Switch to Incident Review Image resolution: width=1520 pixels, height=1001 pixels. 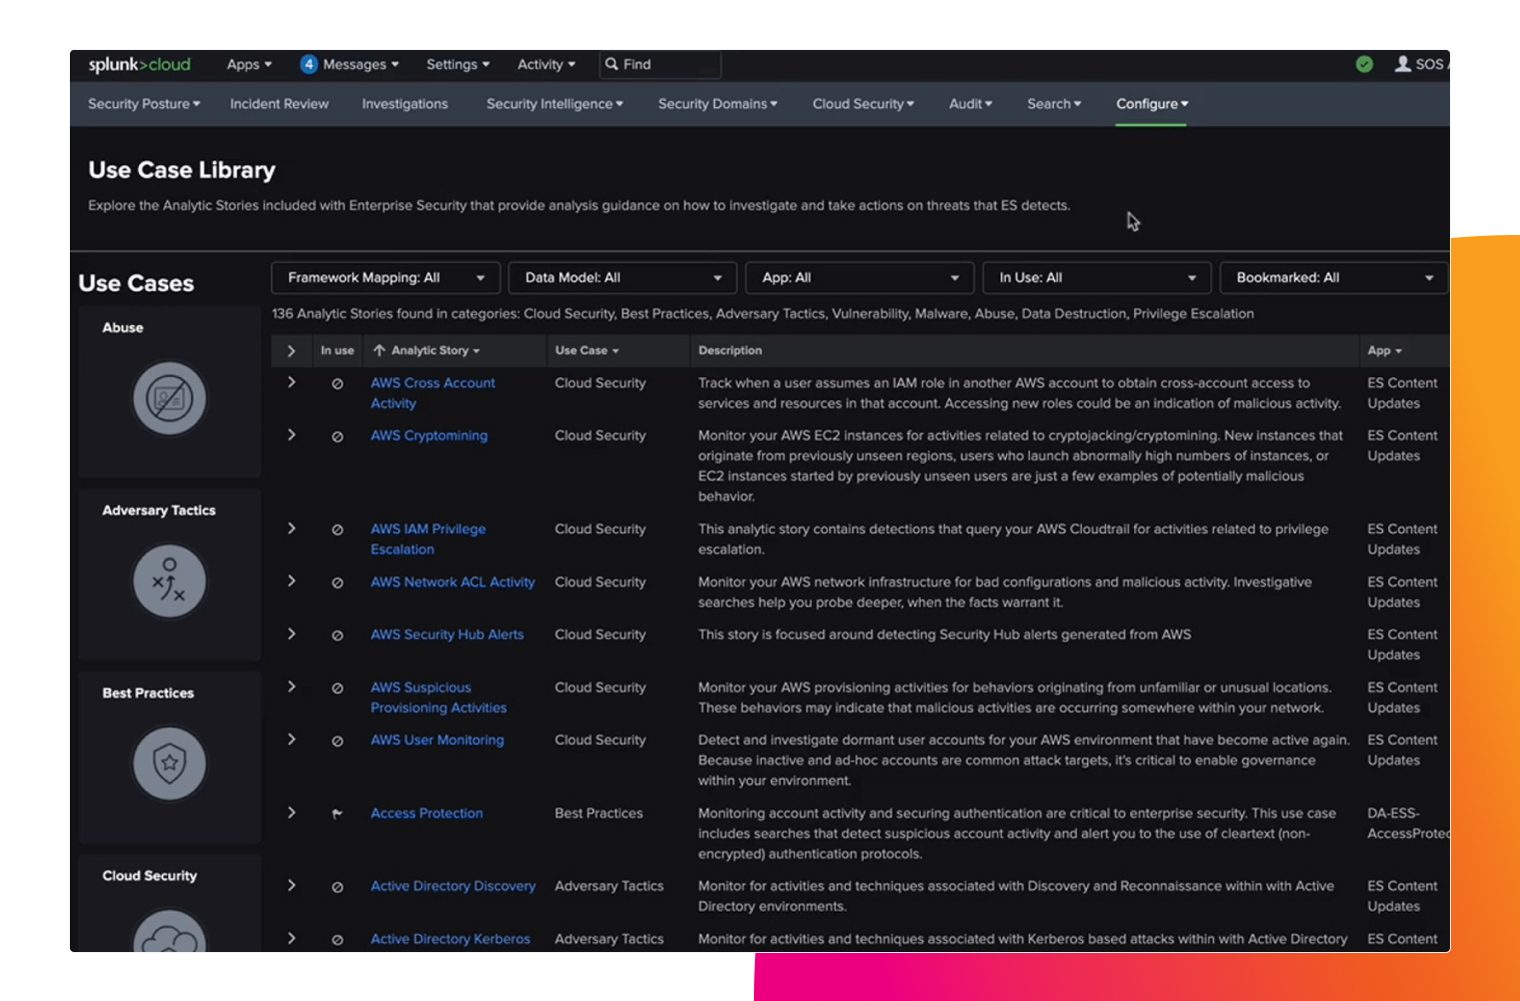click(x=279, y=103)
